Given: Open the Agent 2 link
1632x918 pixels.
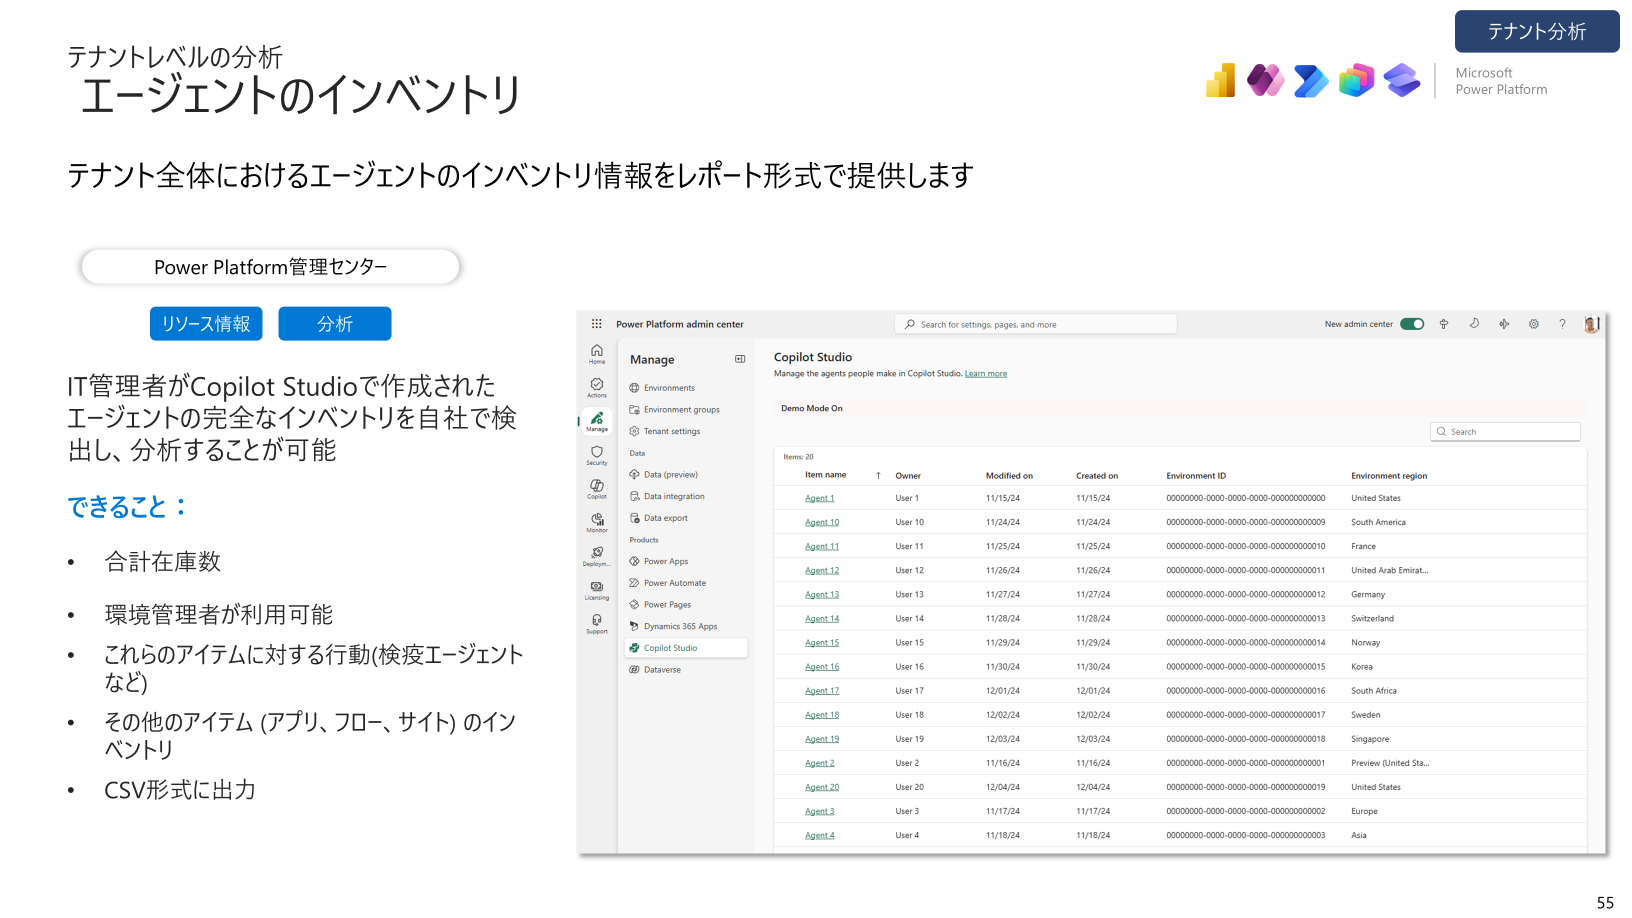Looking at the screenshot, I should (820, 763).
